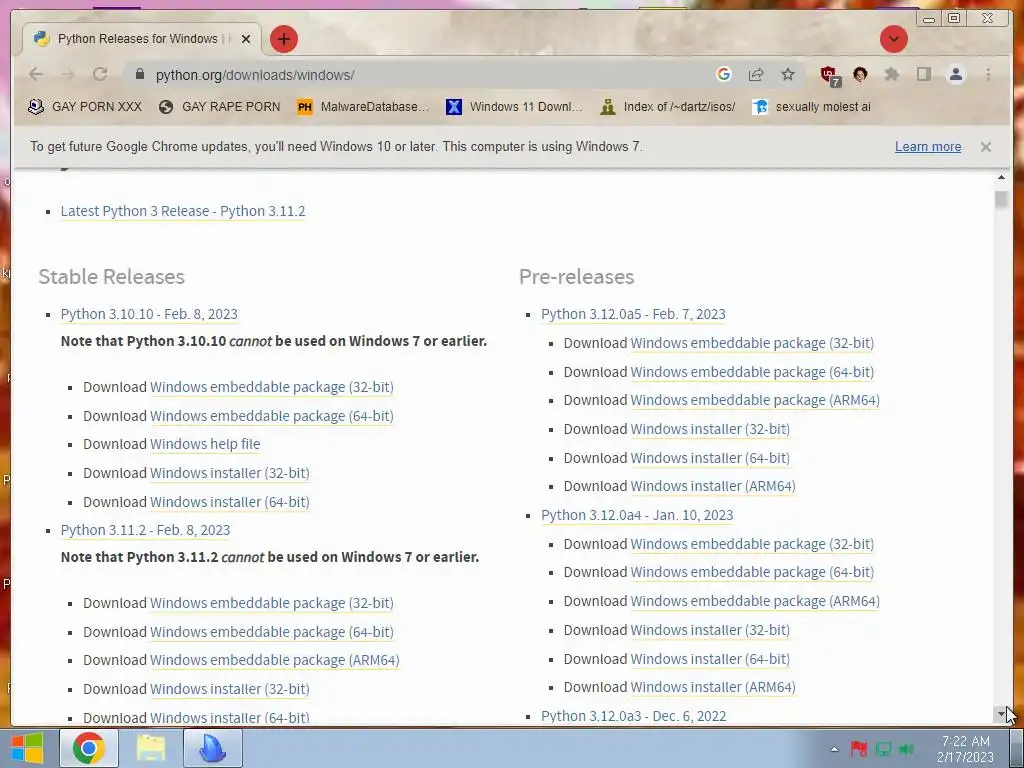Download 3.12.0a5 embeddable package (32-bit)

(752, 343)
